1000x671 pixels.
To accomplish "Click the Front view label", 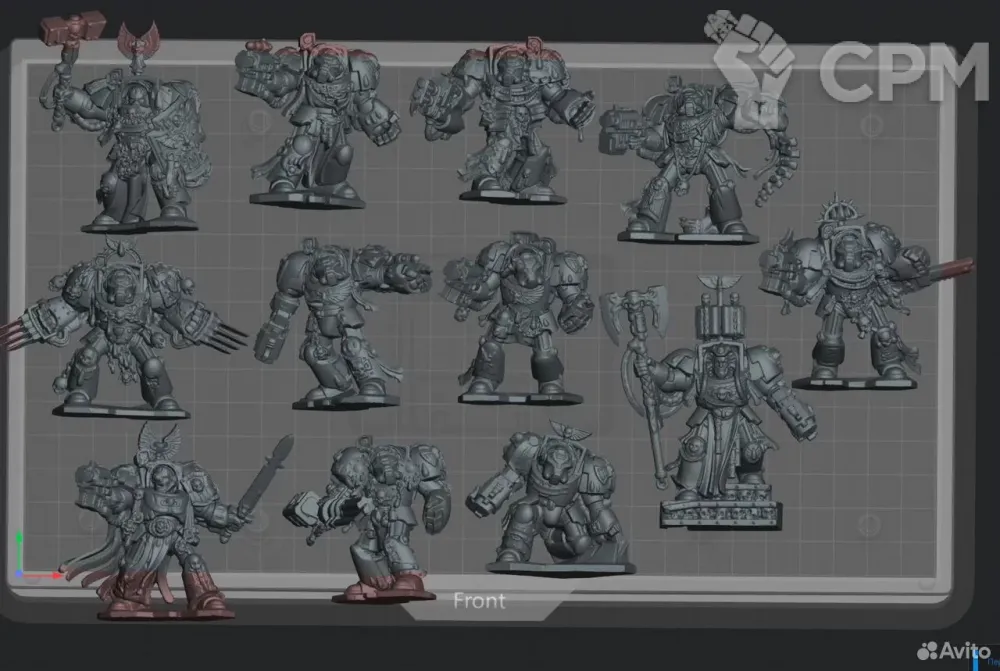I will click(x=480, y=601).
